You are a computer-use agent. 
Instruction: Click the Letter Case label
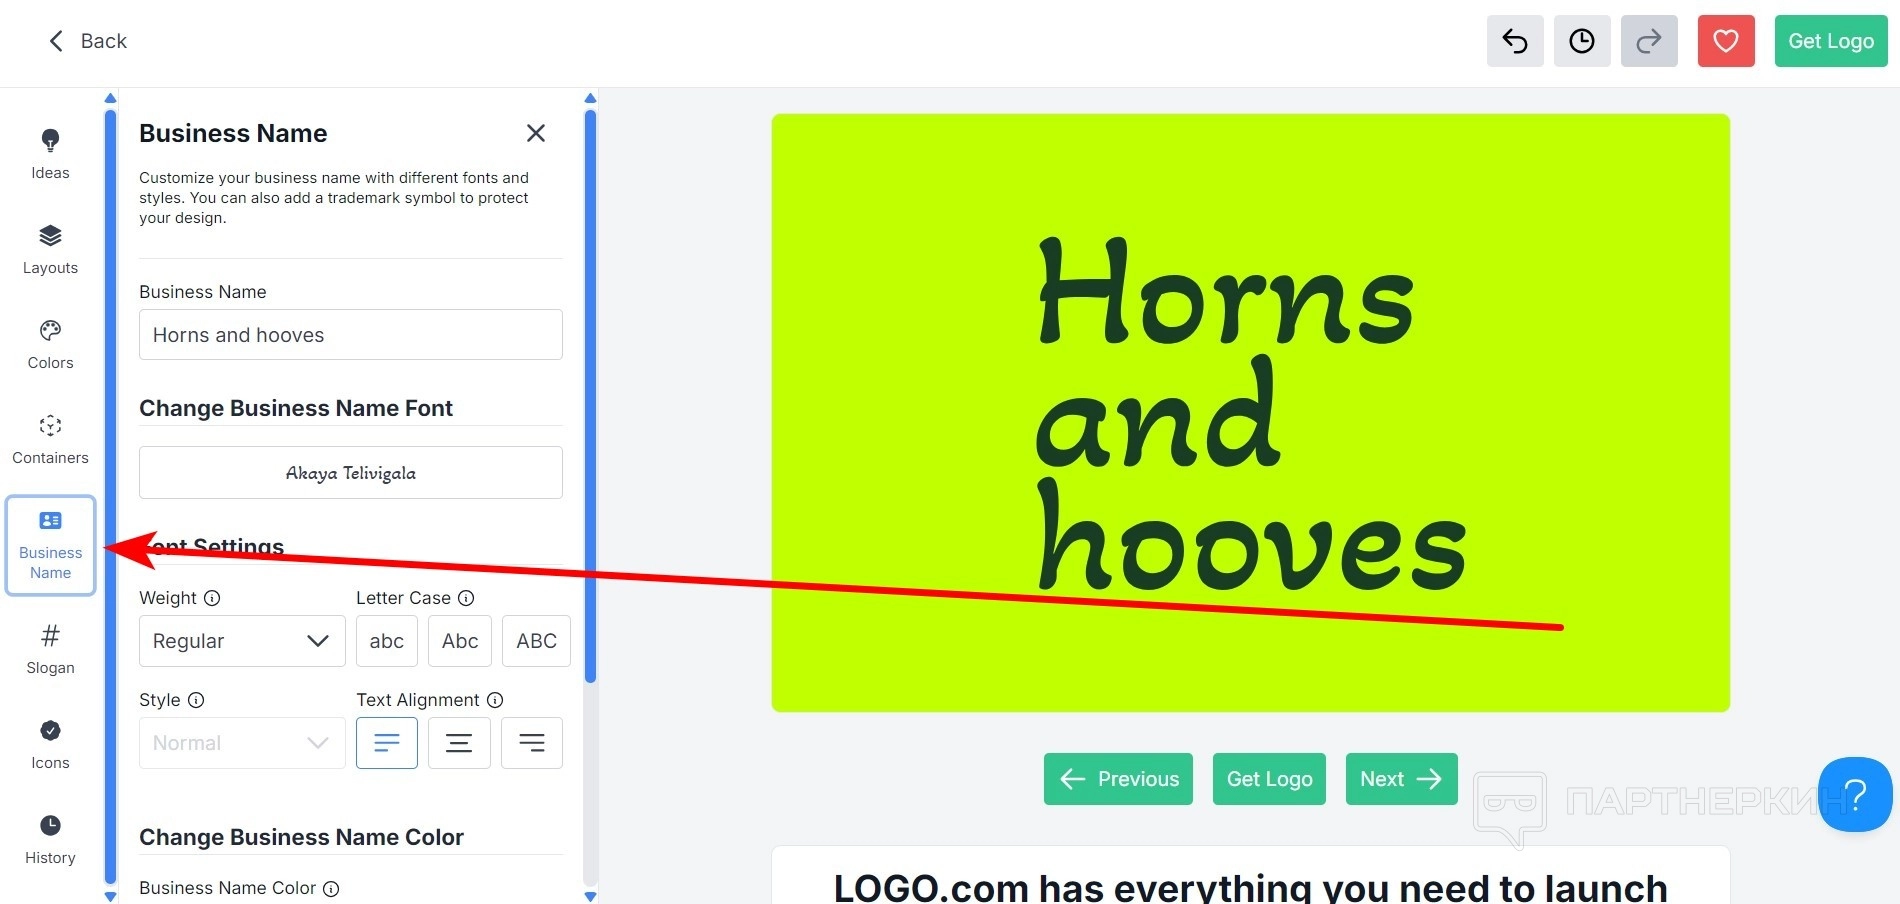tap(403, 598)
